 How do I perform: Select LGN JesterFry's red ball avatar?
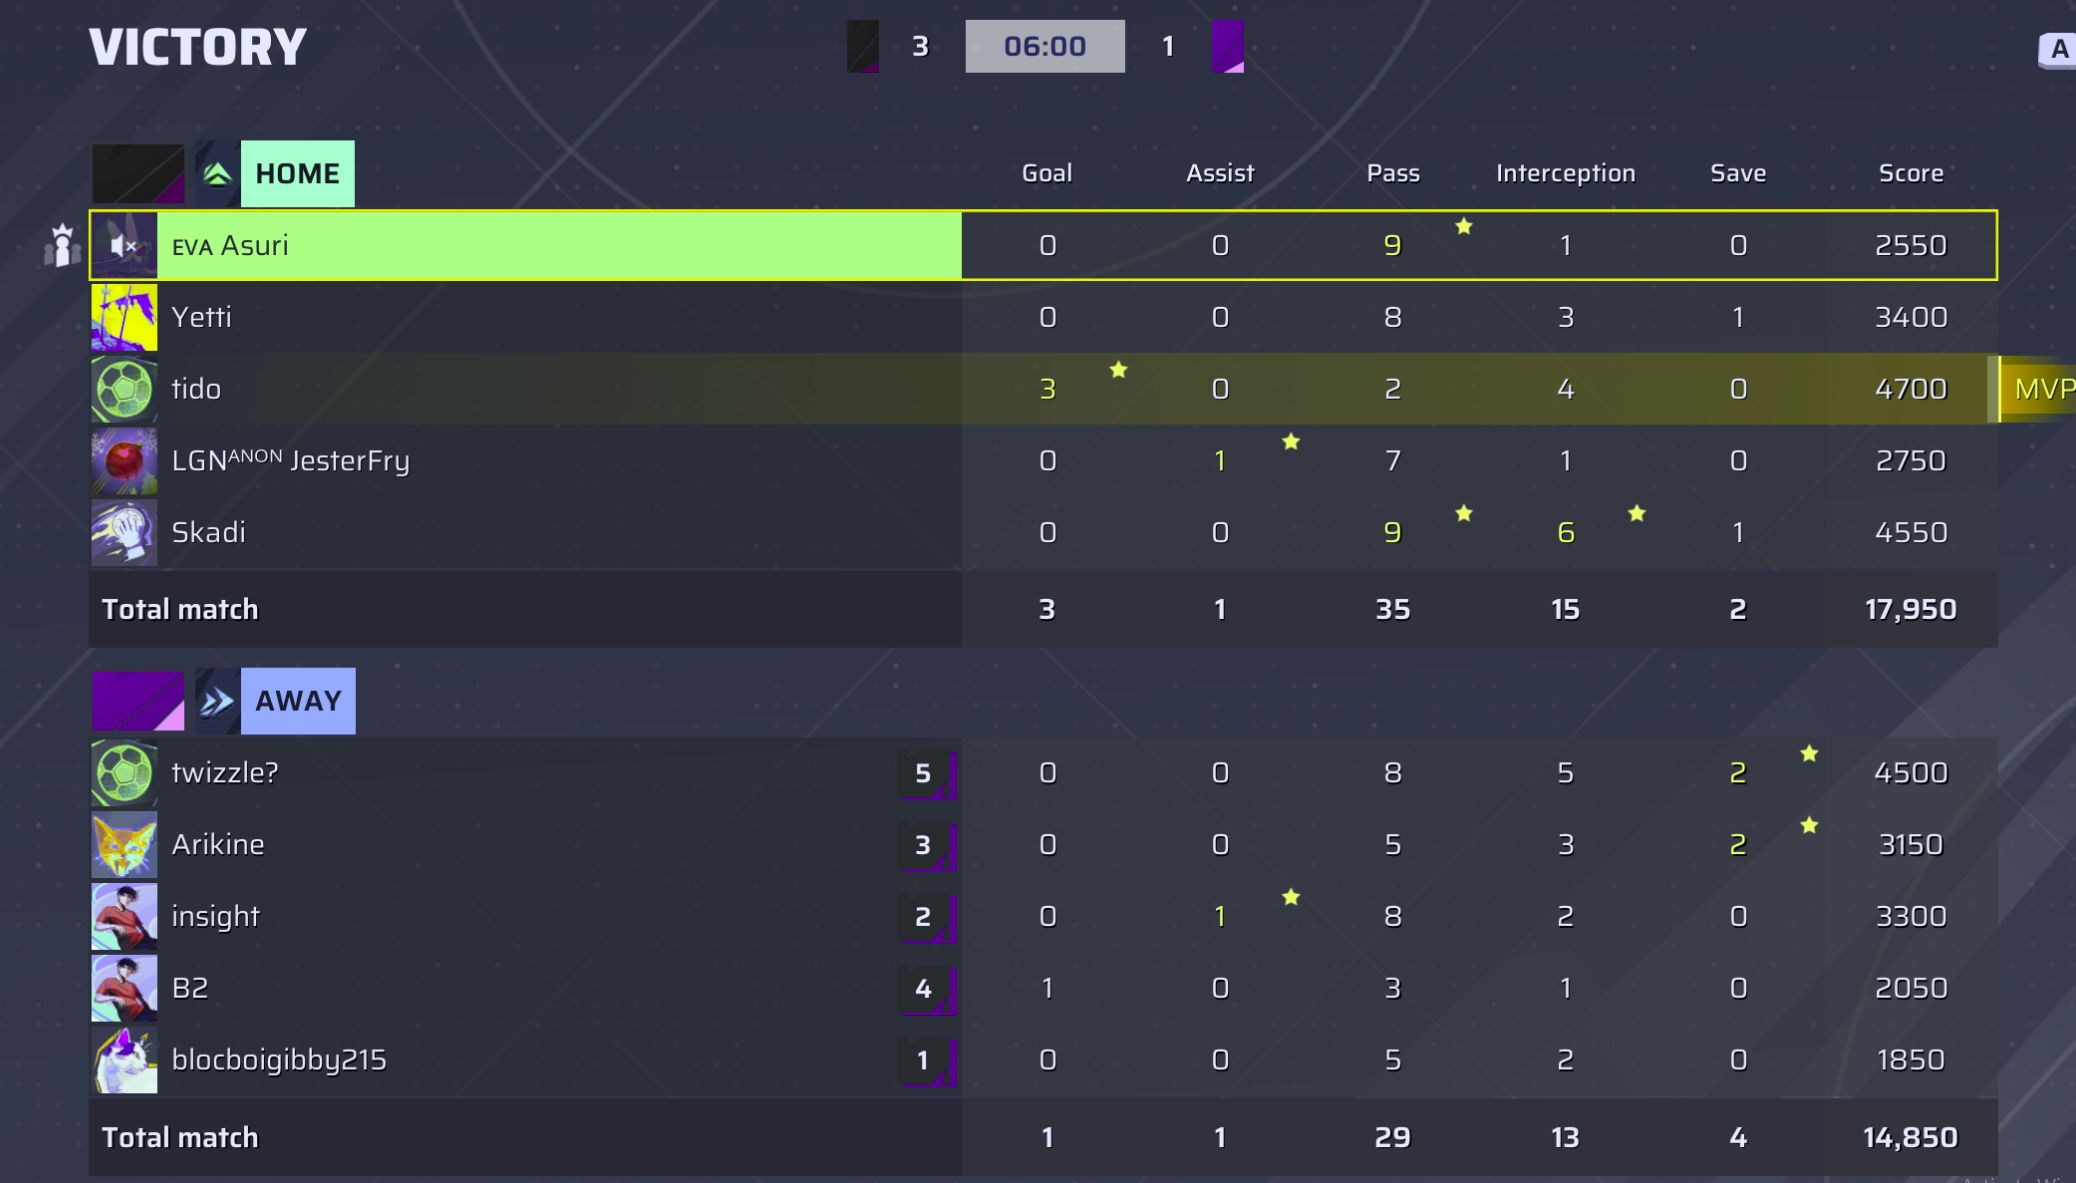click(124, 461)
